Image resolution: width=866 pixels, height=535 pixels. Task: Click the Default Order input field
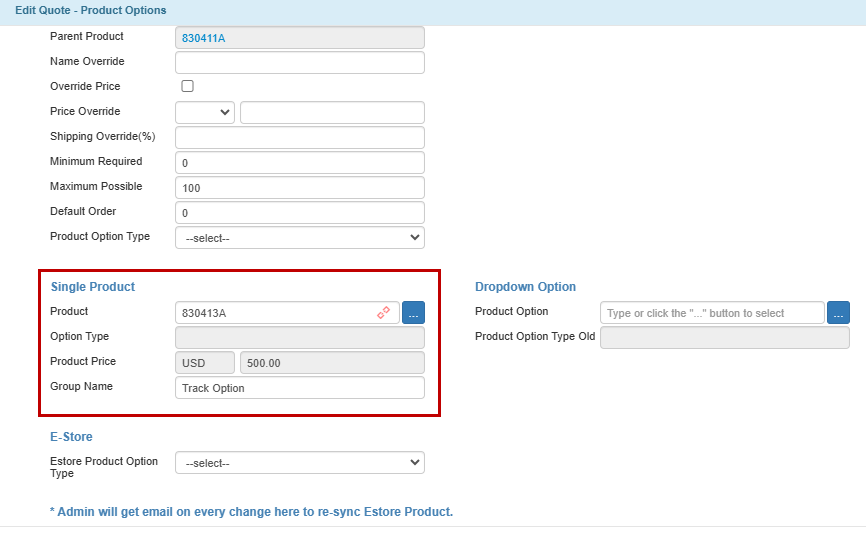pyautogui.click(x=300, y=213)
